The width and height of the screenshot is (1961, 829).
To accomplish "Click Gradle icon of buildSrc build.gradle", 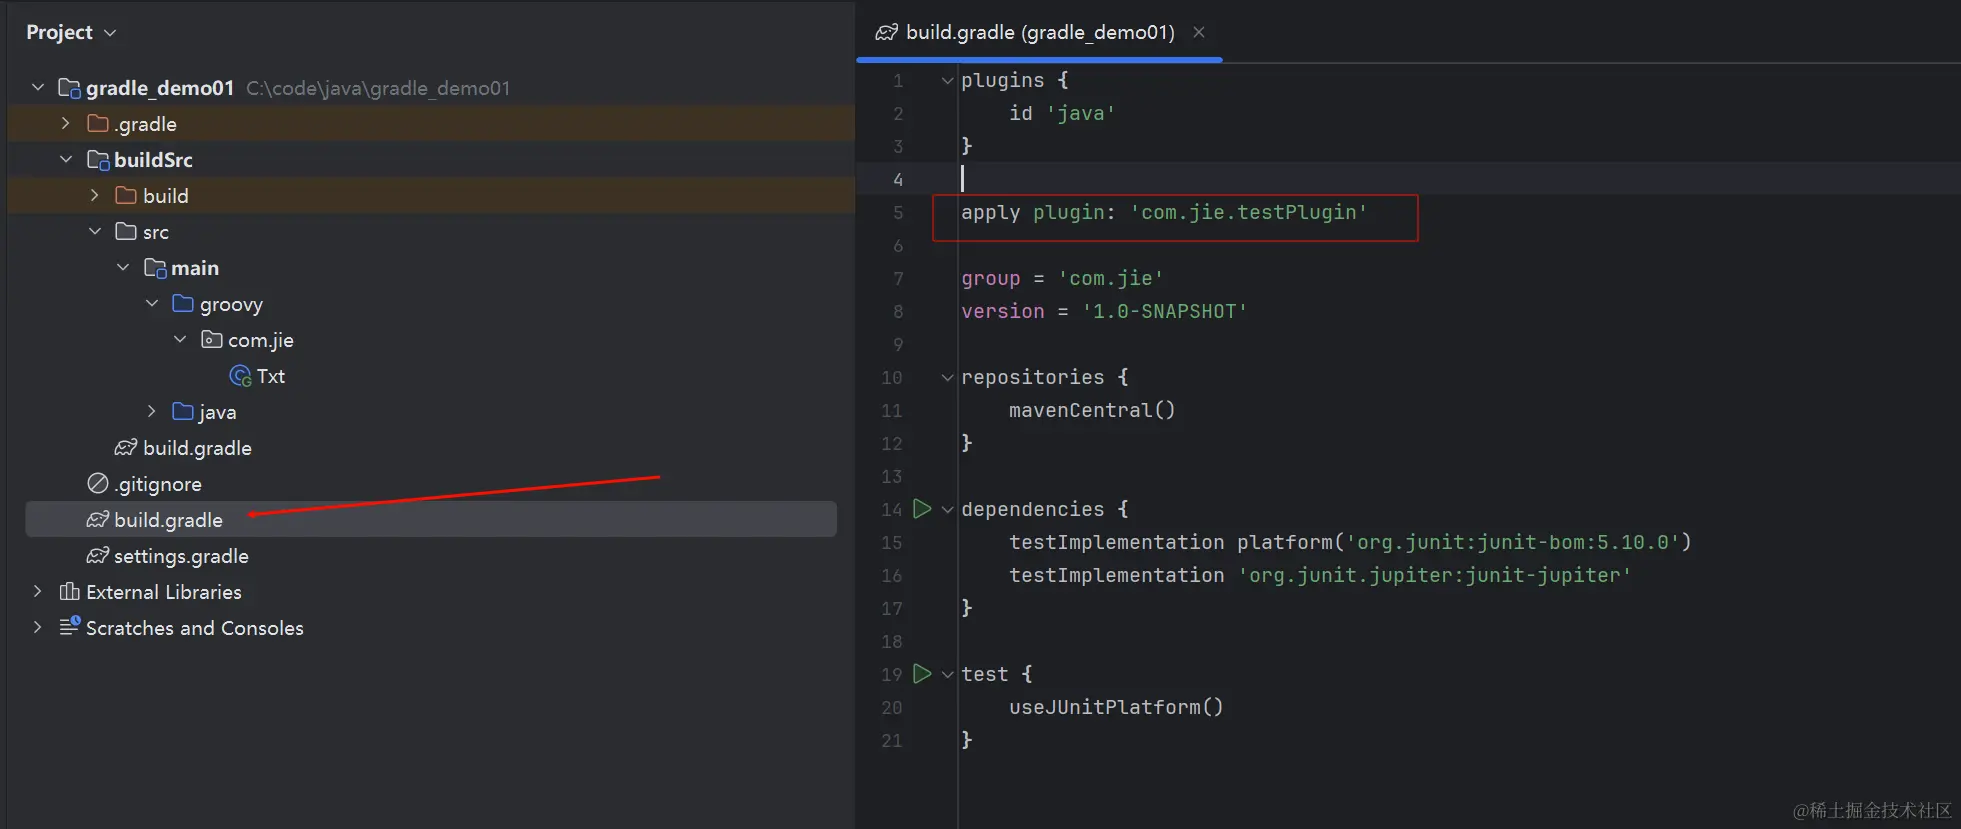I will 126,448.
